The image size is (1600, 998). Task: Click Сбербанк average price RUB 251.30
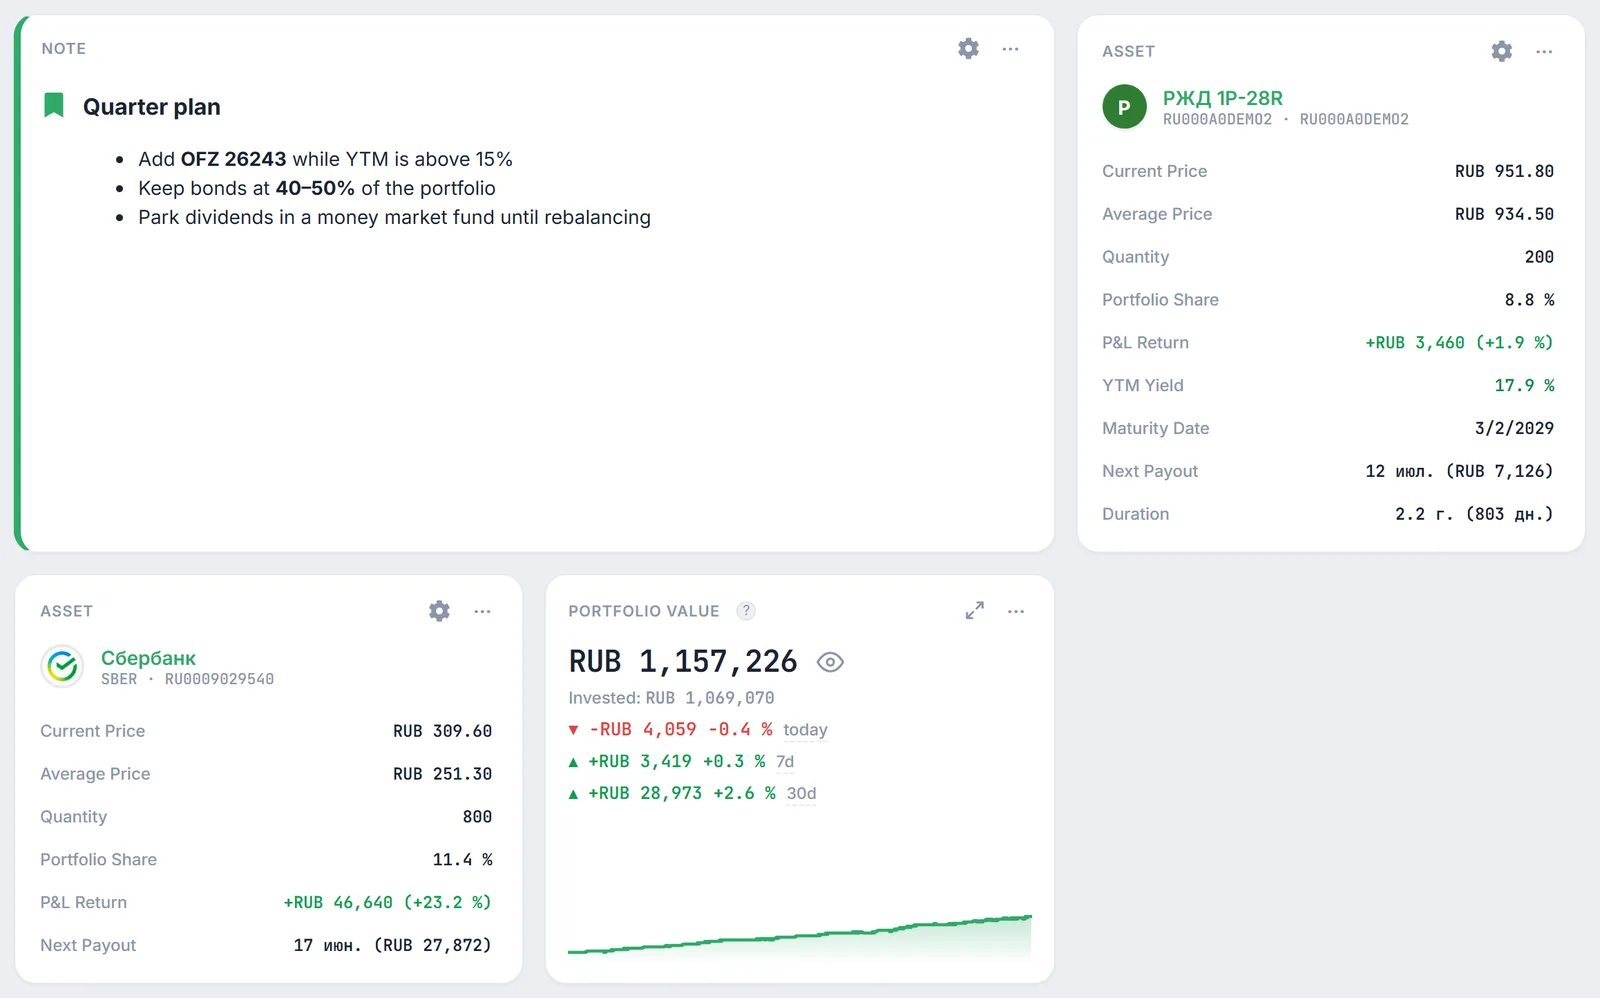coord(442,774)
